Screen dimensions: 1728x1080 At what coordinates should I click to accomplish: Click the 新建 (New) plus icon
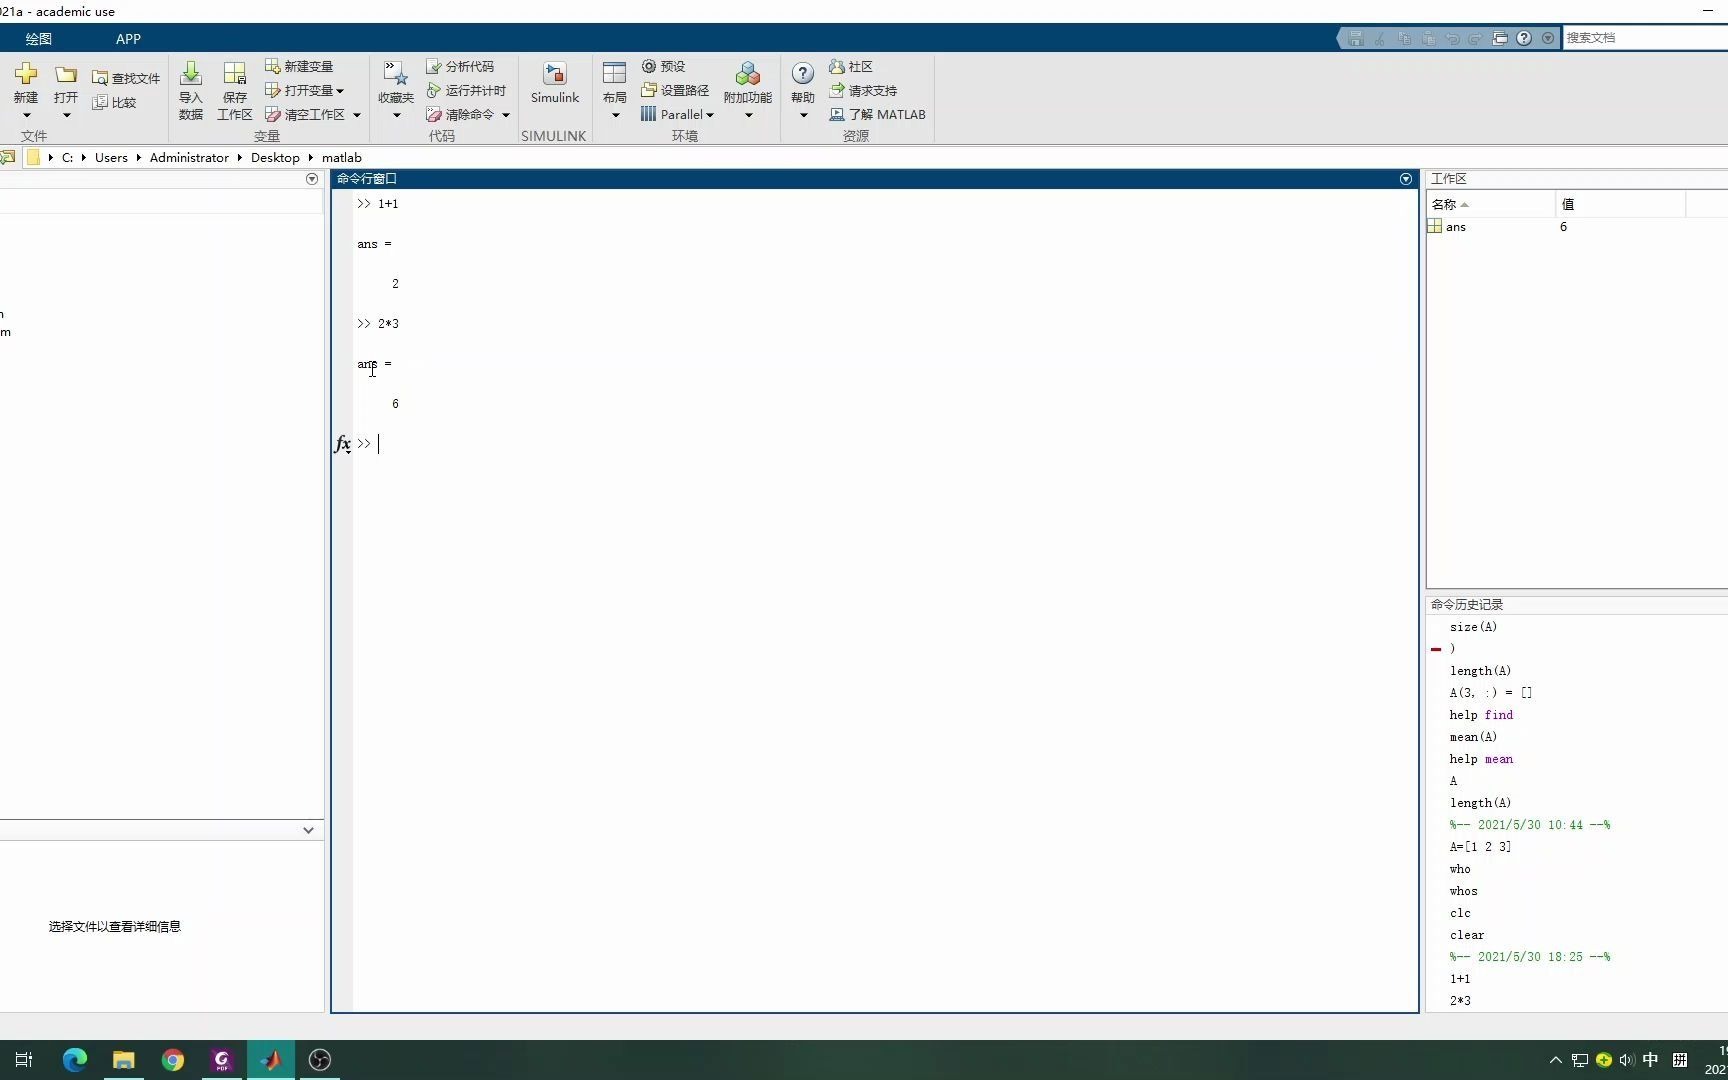26,74
